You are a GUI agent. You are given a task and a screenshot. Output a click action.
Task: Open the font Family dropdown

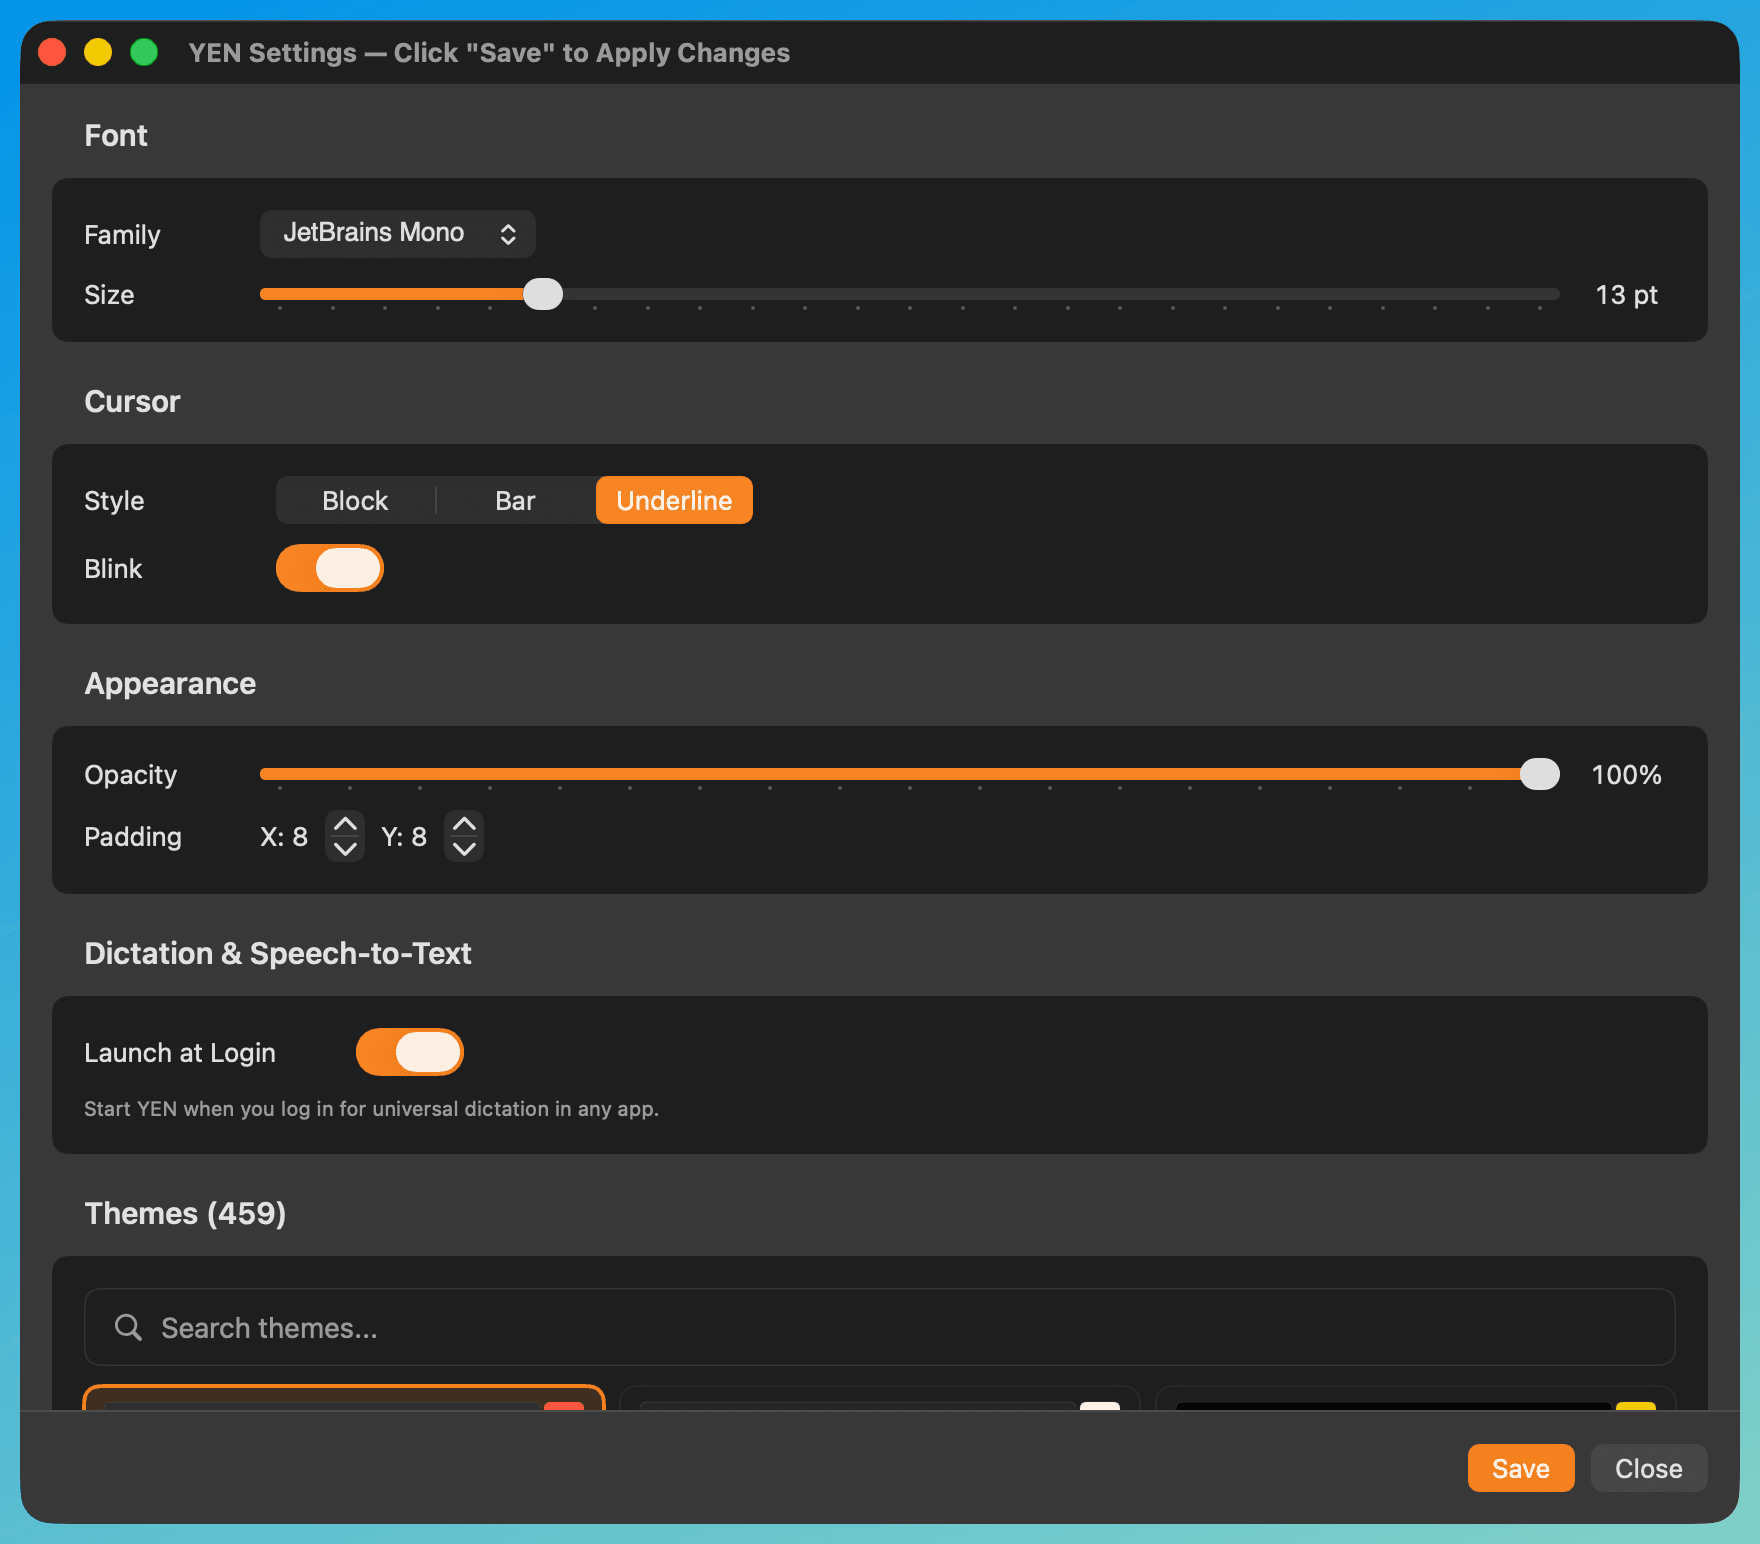[397, 233]
